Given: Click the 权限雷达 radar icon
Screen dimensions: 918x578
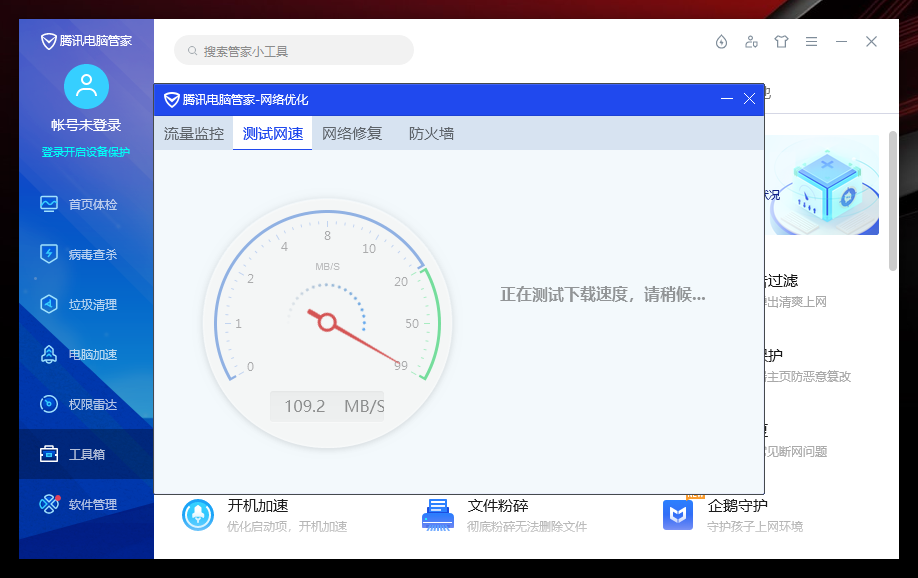Looking at the screenshot, I should pos(49,404).
